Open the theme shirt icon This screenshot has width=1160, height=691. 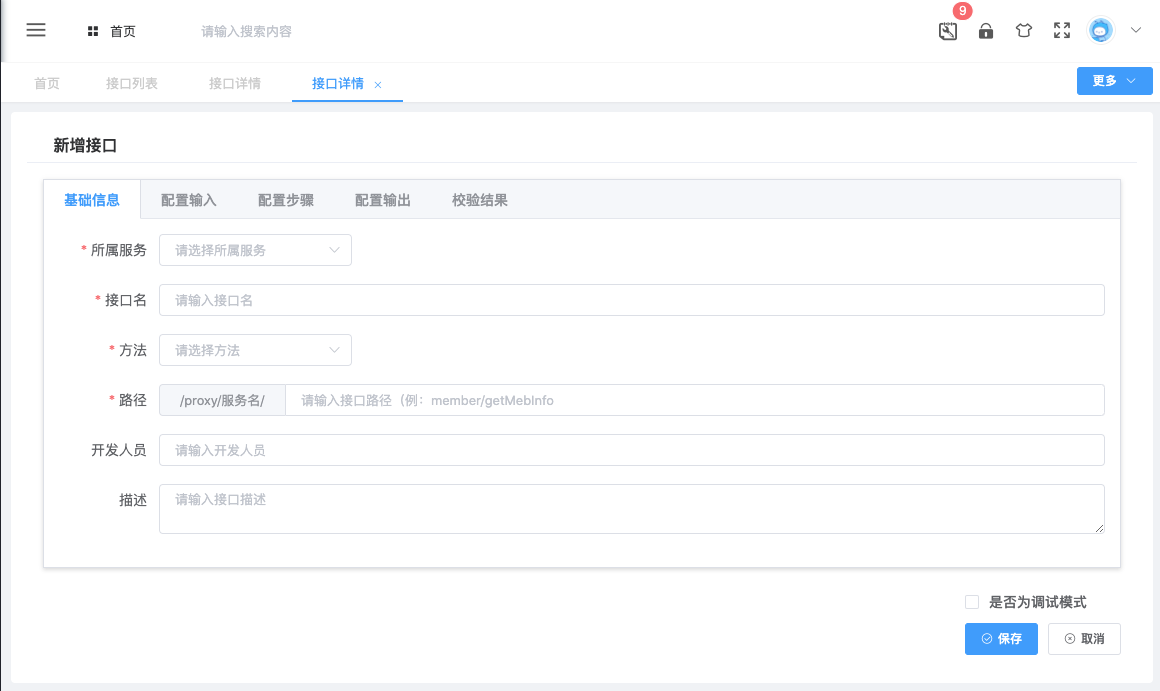[1023, 31]
